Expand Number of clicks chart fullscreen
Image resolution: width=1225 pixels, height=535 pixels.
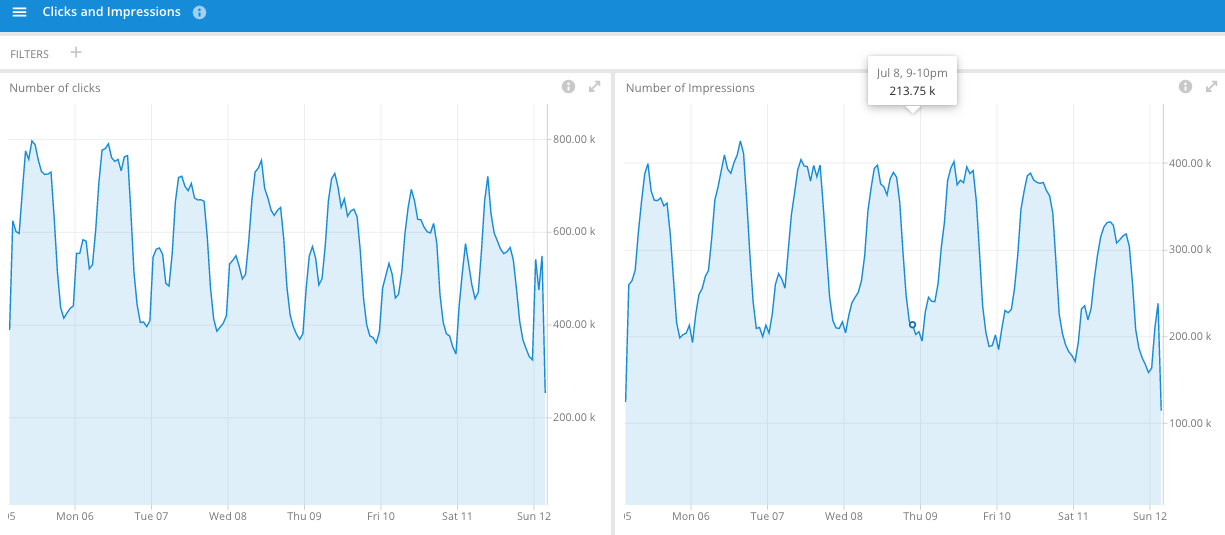click(595, 87)
